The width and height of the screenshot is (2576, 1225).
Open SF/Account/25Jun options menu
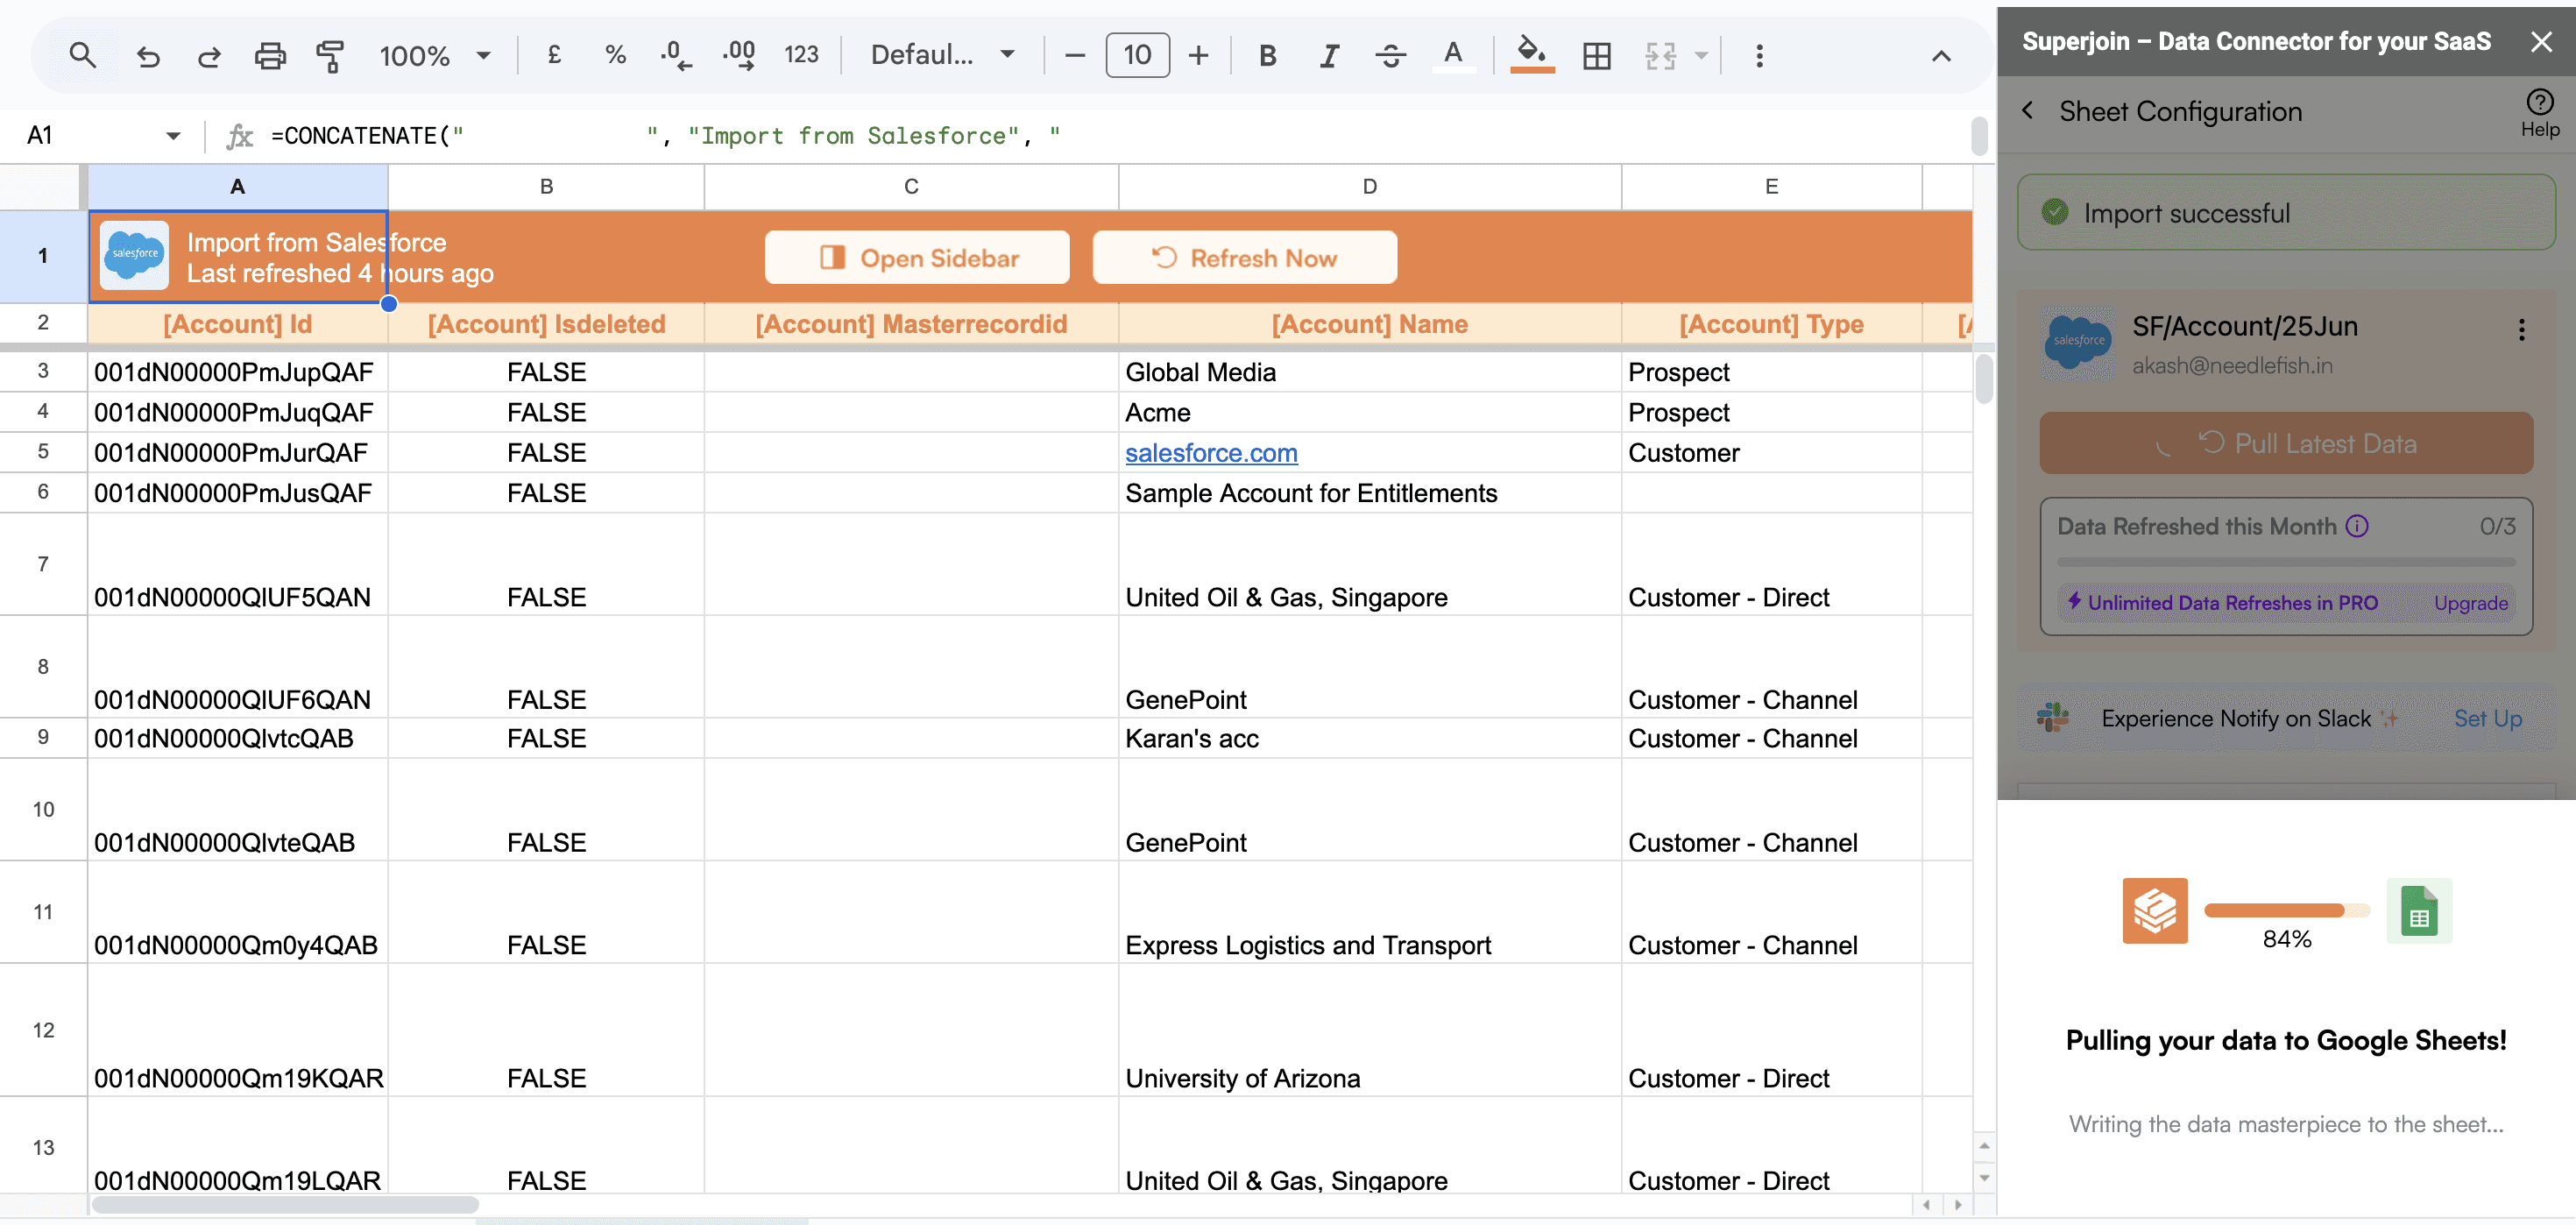[x=2521, y=330]
